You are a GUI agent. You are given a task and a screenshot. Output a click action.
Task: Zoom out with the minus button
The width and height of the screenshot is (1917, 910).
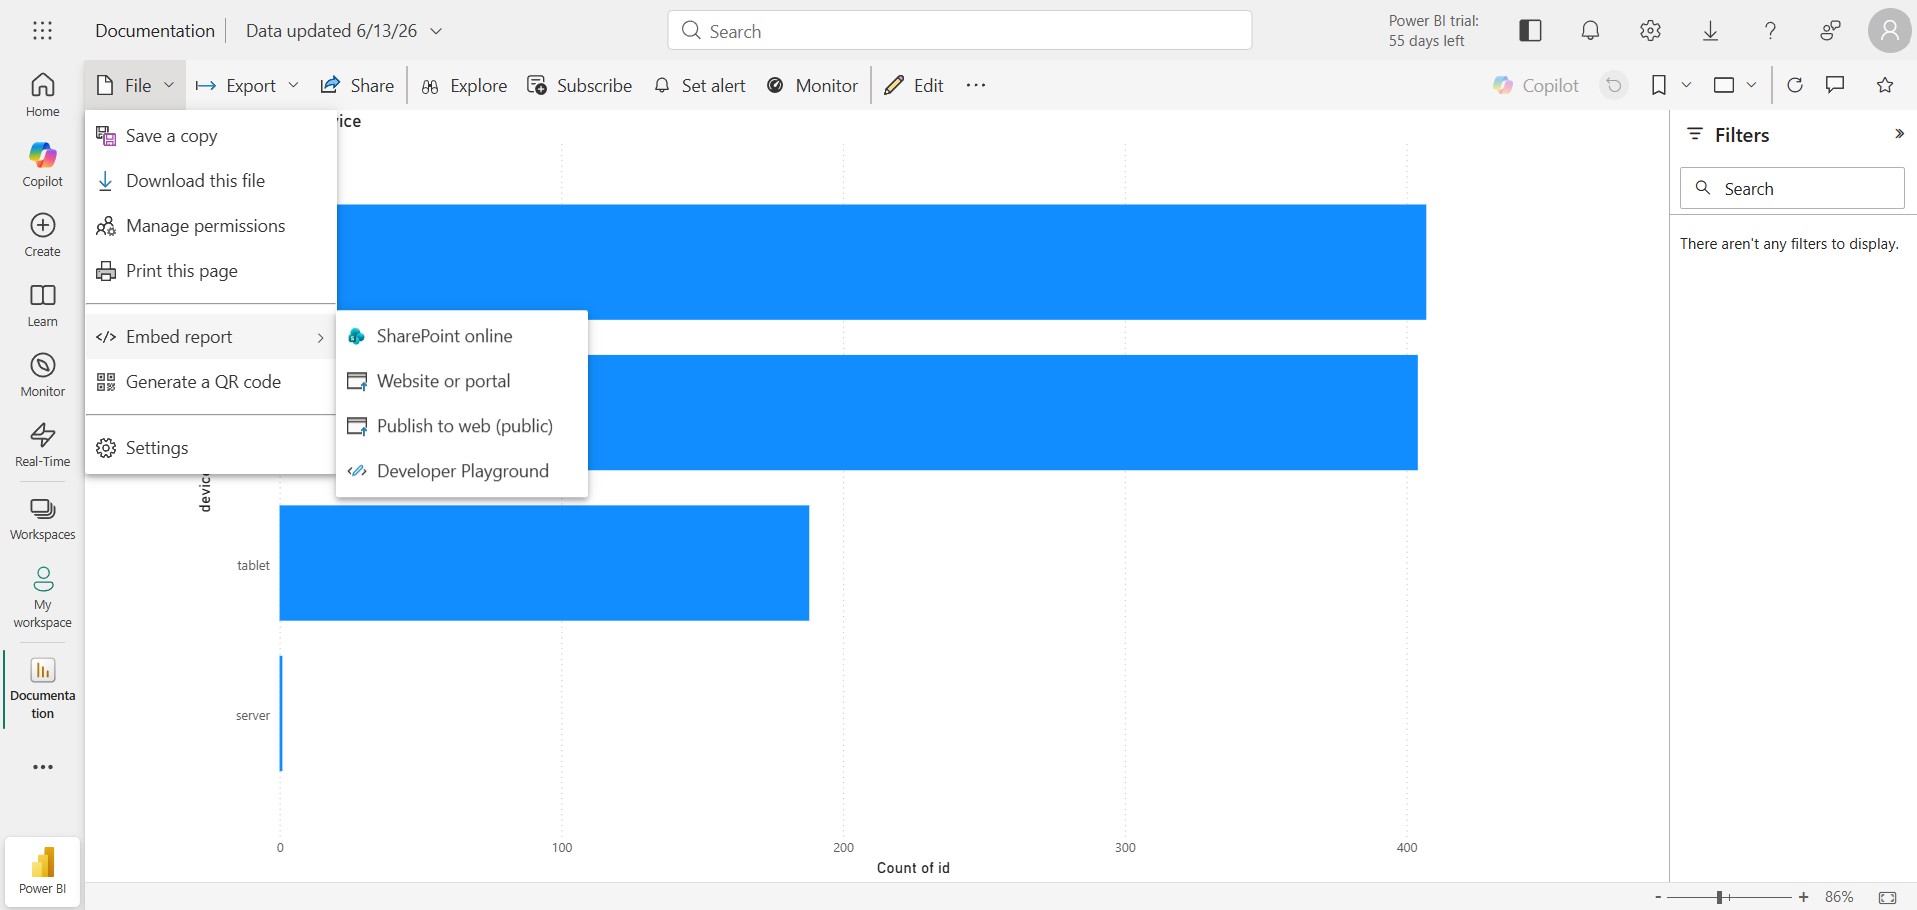tap(1658, 897)
